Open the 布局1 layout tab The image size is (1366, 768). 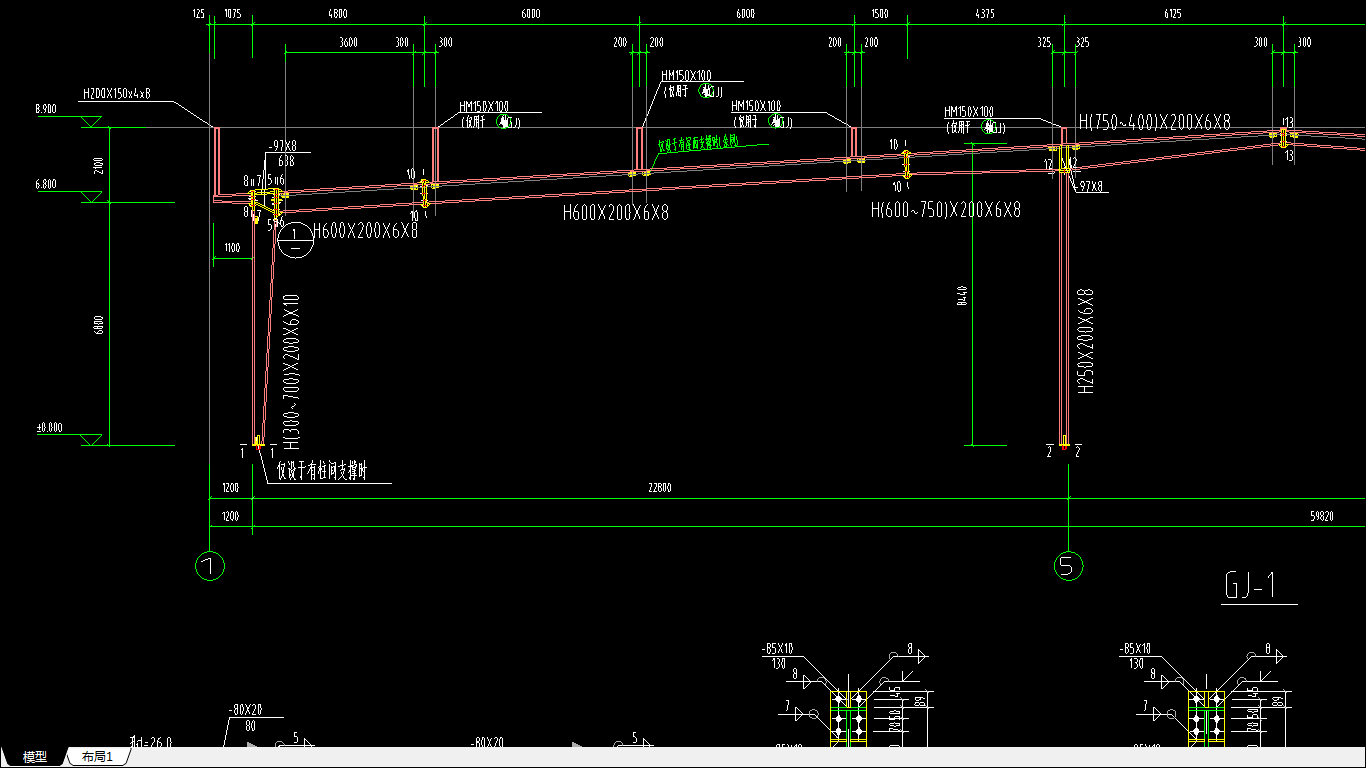pyautogui.click(x=97, y=757)
